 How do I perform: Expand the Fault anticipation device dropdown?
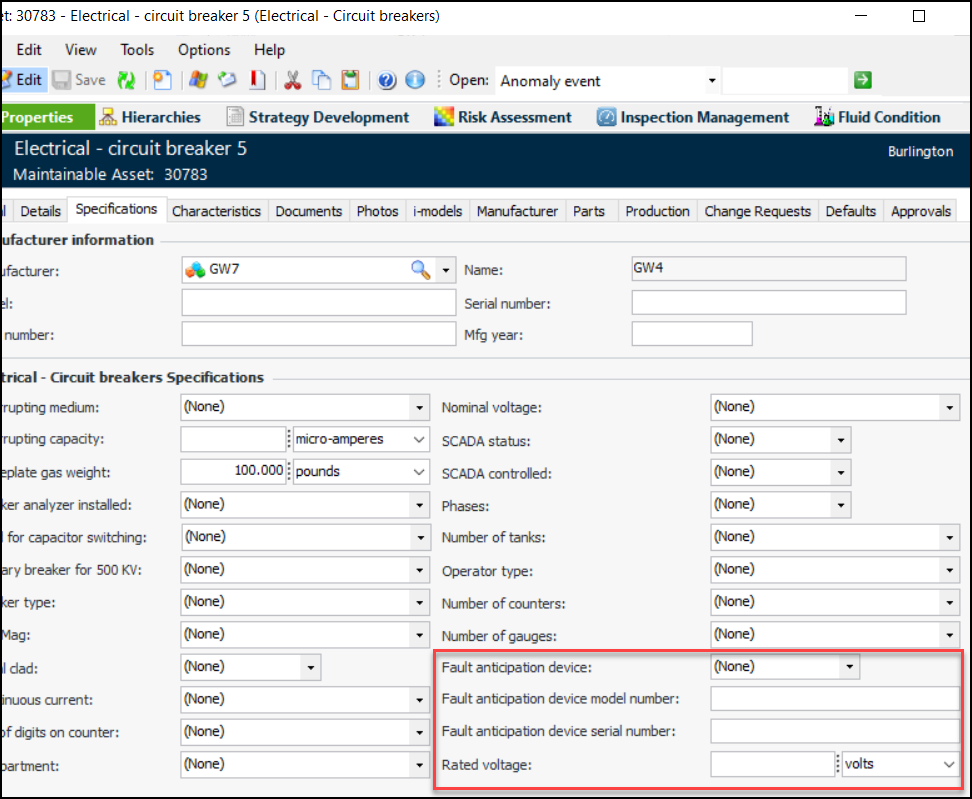pos(849,666)
